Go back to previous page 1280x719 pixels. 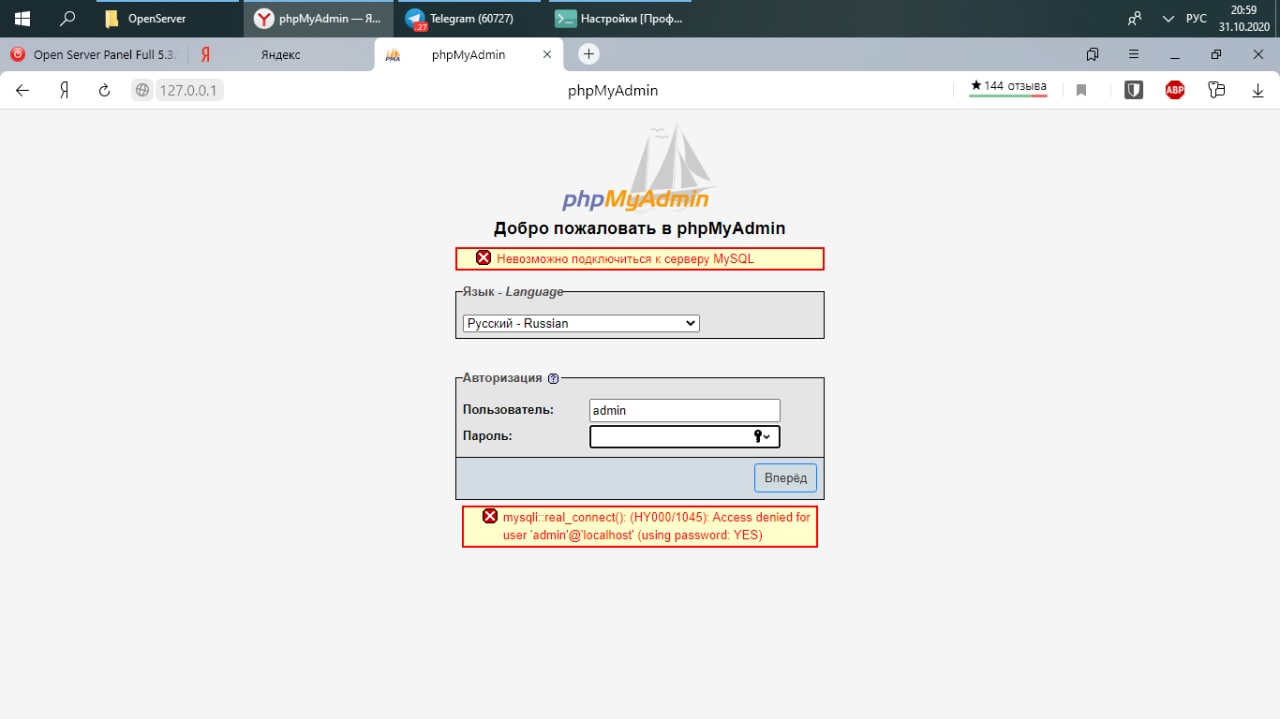point(22,90)
